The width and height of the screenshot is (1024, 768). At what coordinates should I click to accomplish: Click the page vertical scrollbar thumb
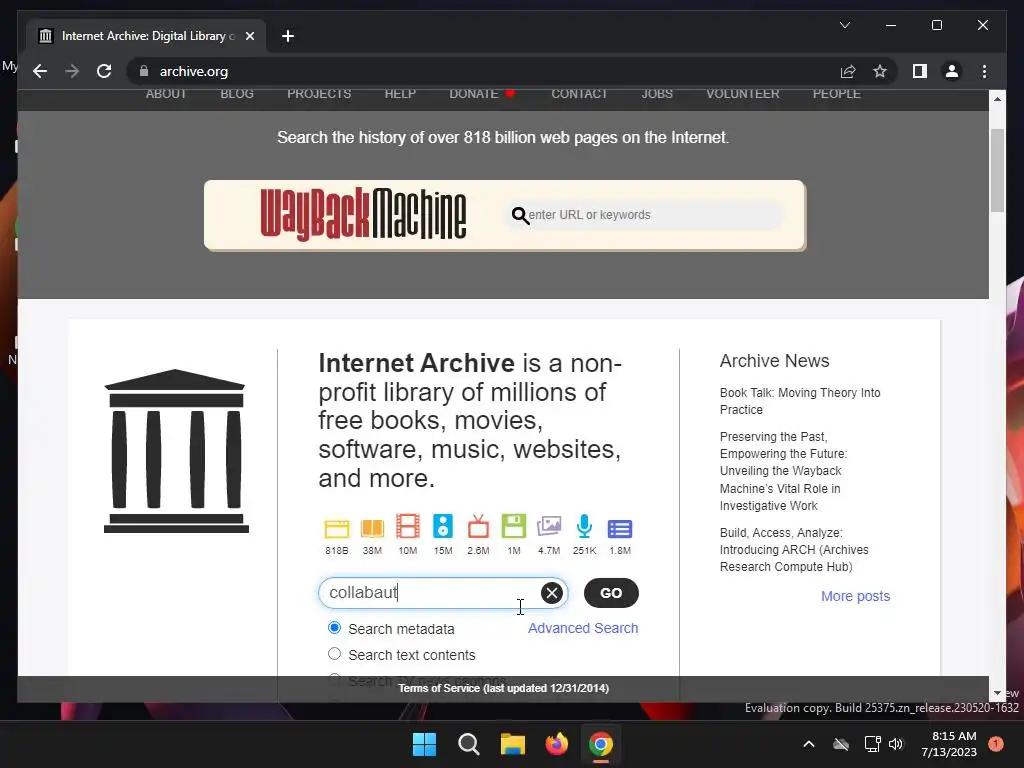pyautogui.click(x=997, y=170)
